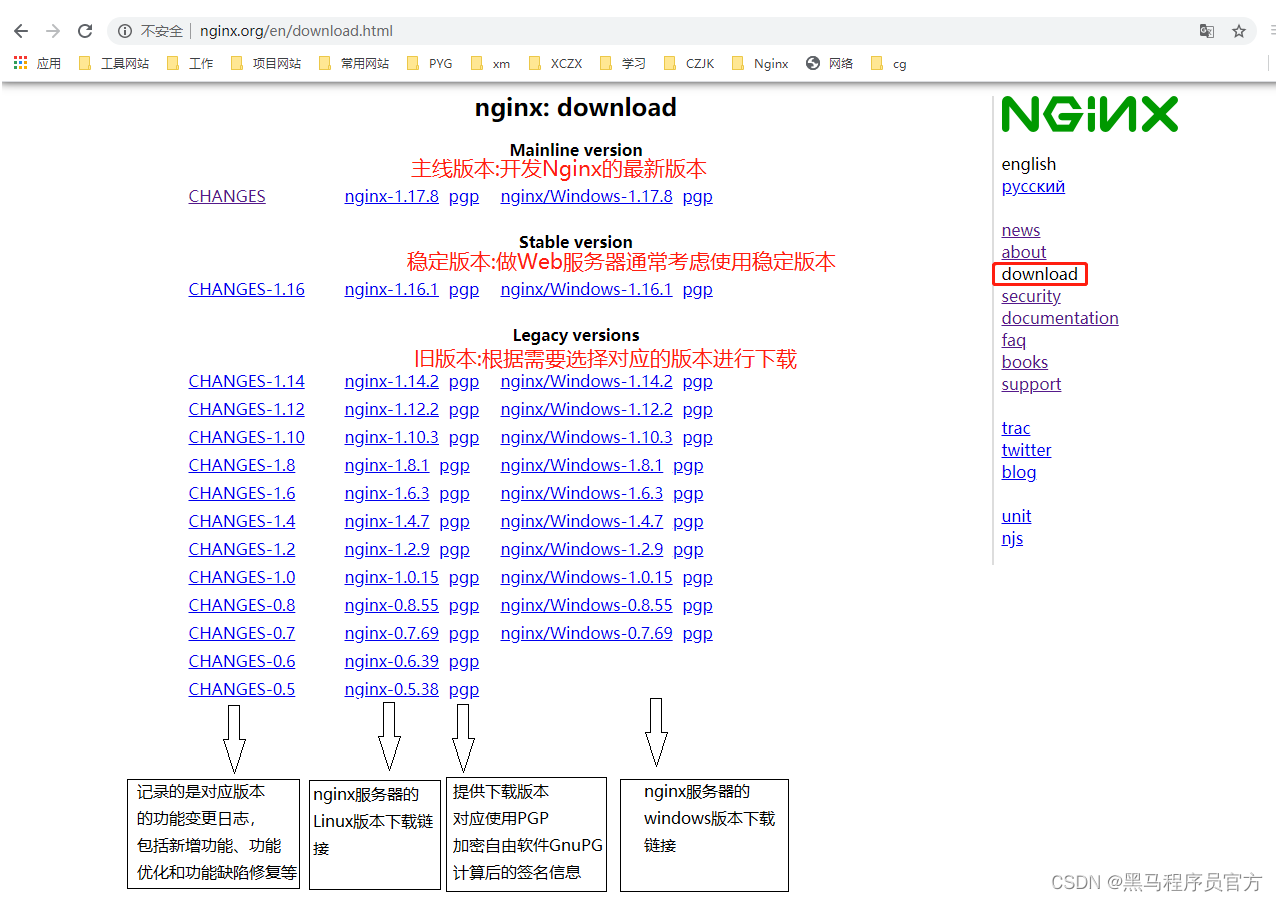The image size is (1278, 901).
Task: Click the browser forward arrow
Action: 53,31
